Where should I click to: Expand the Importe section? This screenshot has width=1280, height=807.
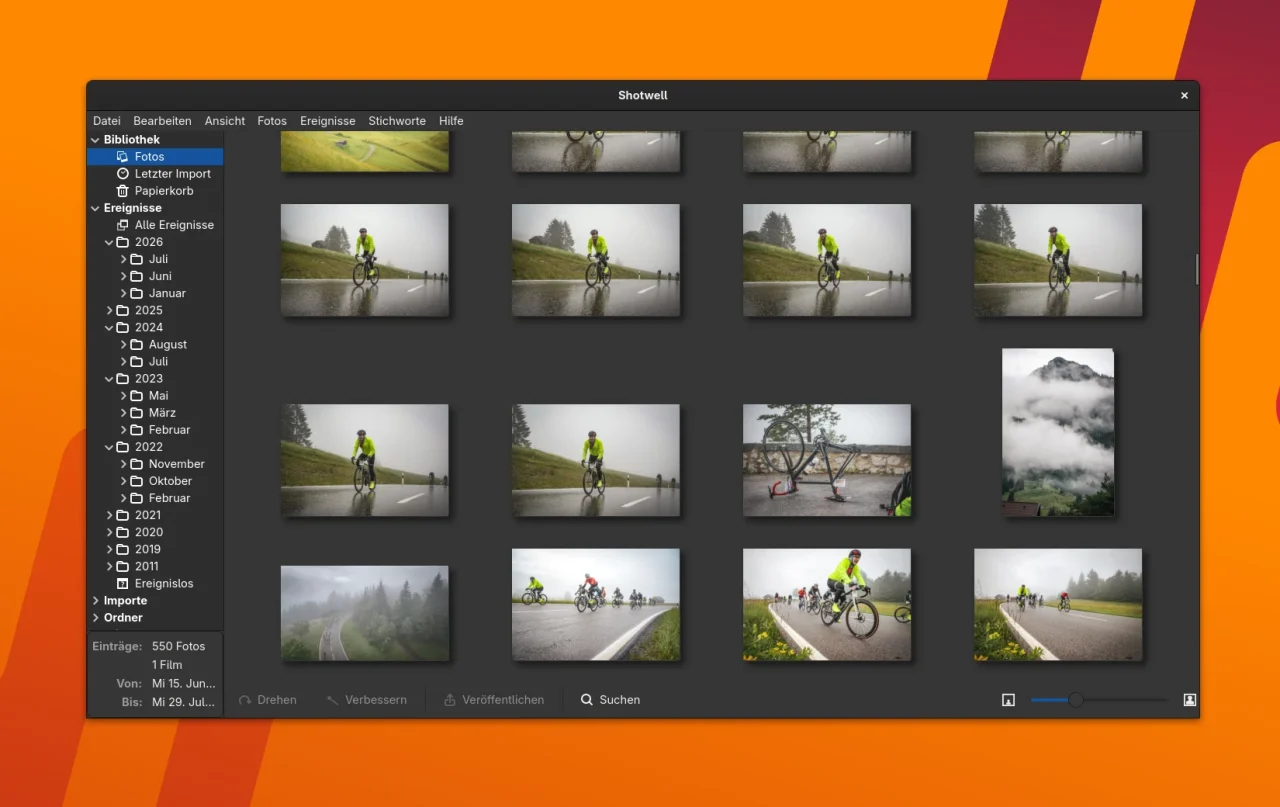pos(95,601)
